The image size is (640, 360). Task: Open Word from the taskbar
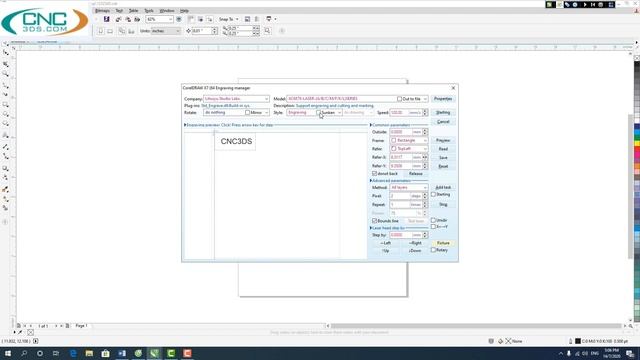coord(122,353)
